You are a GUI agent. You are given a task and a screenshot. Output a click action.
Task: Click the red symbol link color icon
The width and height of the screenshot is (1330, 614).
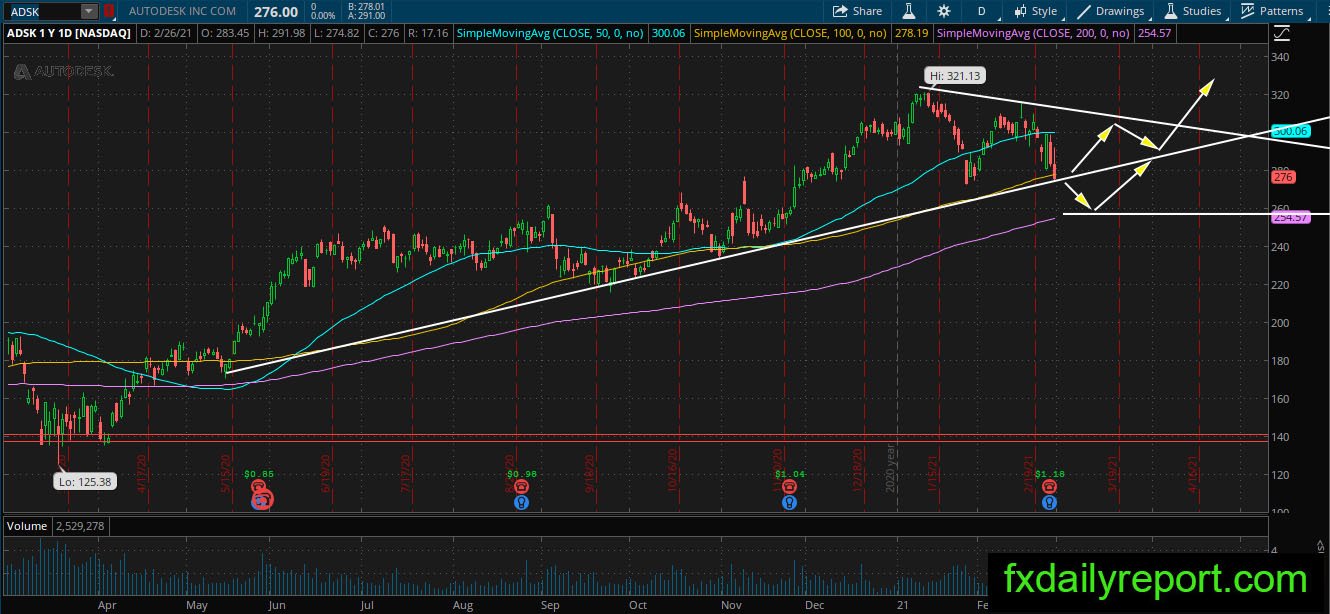109,11
